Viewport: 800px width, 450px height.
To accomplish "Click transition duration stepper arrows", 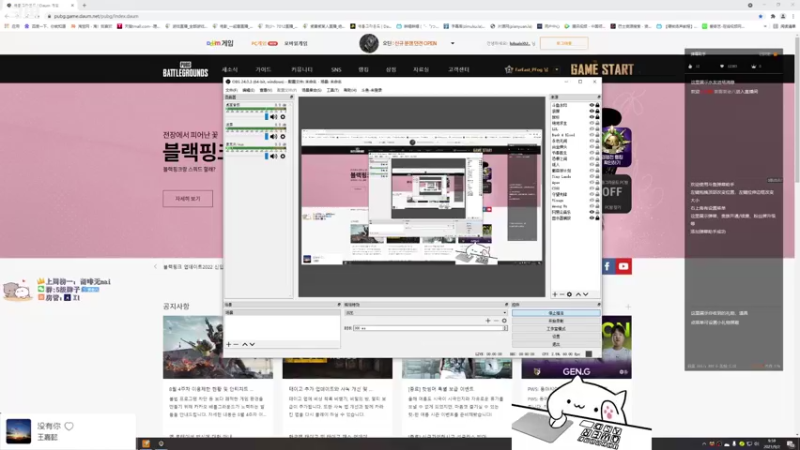I will point(505,328).
